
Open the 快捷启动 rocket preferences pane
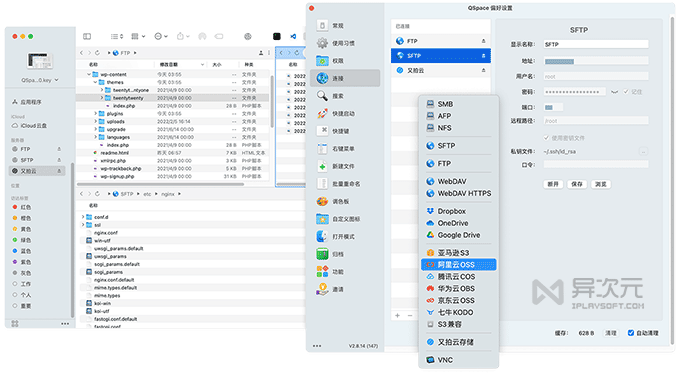pos(345,114)
